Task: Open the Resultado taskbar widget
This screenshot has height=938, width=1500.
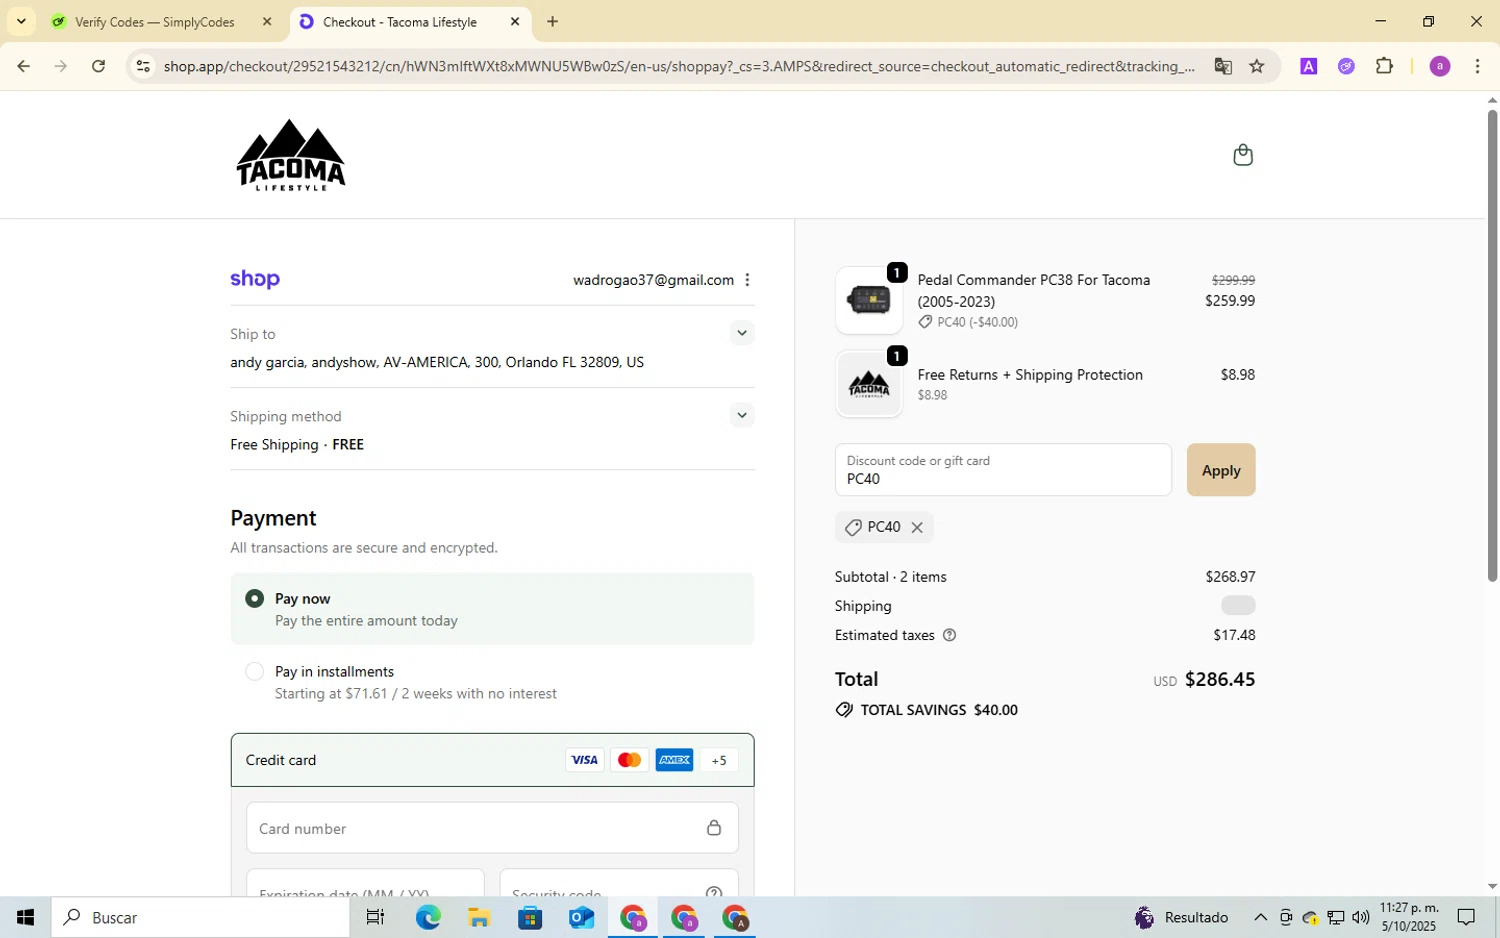Action: coord(1181,917)
